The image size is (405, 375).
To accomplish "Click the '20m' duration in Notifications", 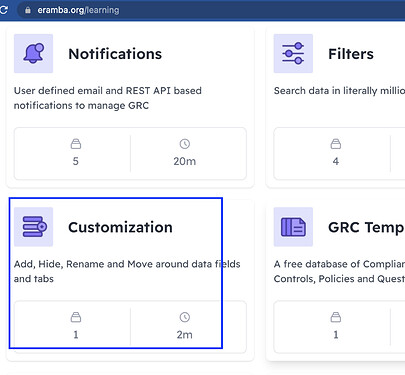I will 185,161.
